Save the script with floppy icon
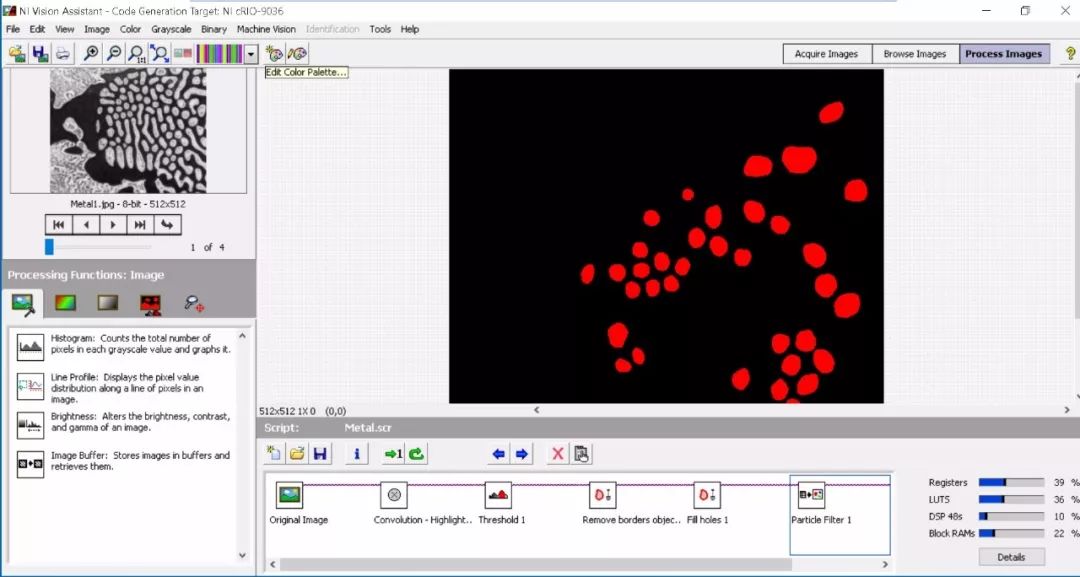This screenshot has width=1080, height=577. click(x=320, y=454)
